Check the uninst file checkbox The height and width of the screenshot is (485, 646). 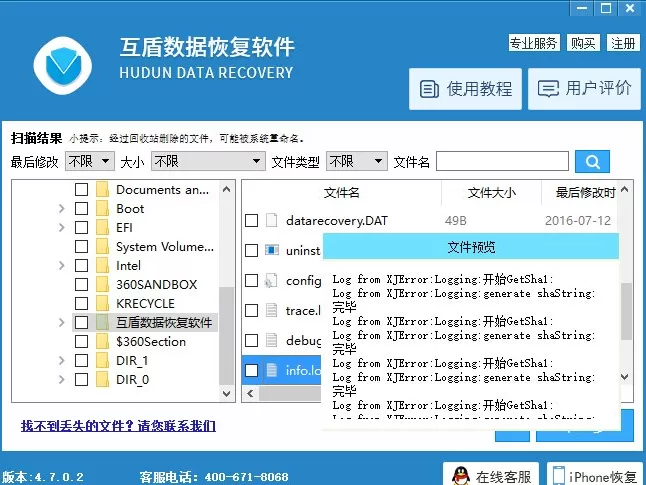[x=251, y=250]
